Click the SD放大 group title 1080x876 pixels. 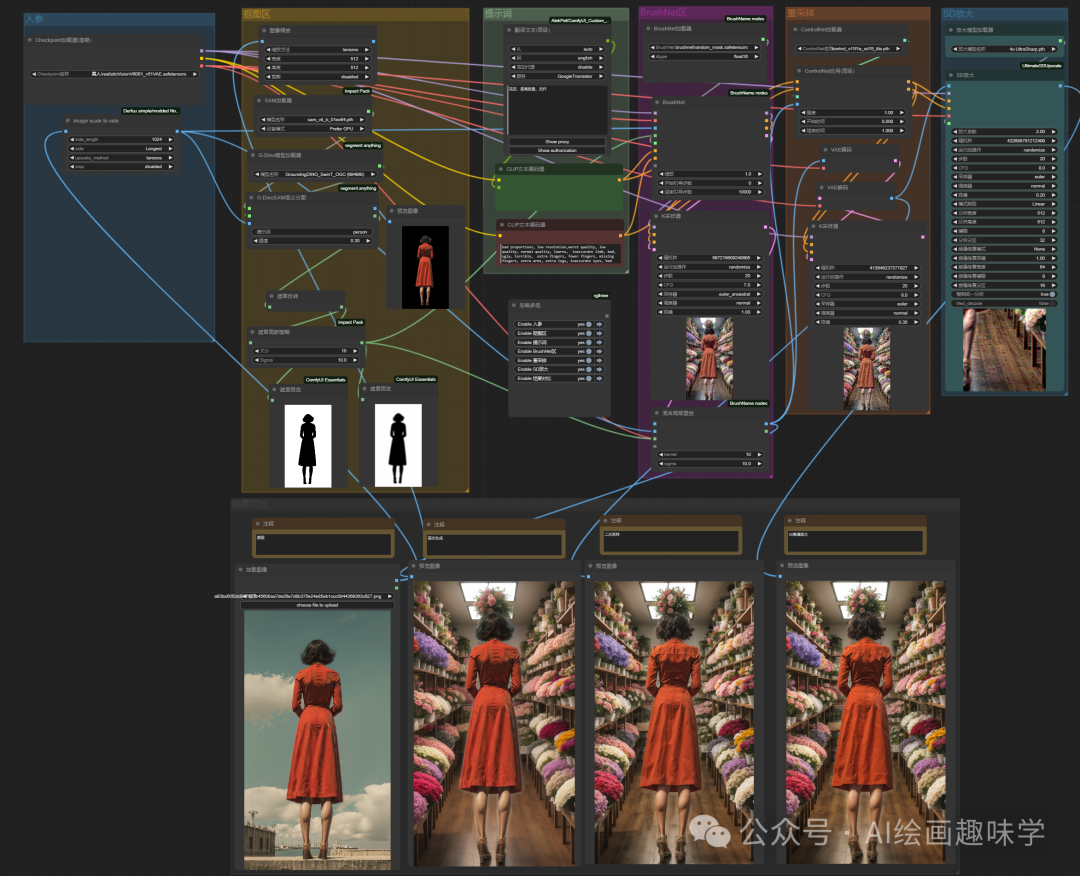(x=957, y=13)
